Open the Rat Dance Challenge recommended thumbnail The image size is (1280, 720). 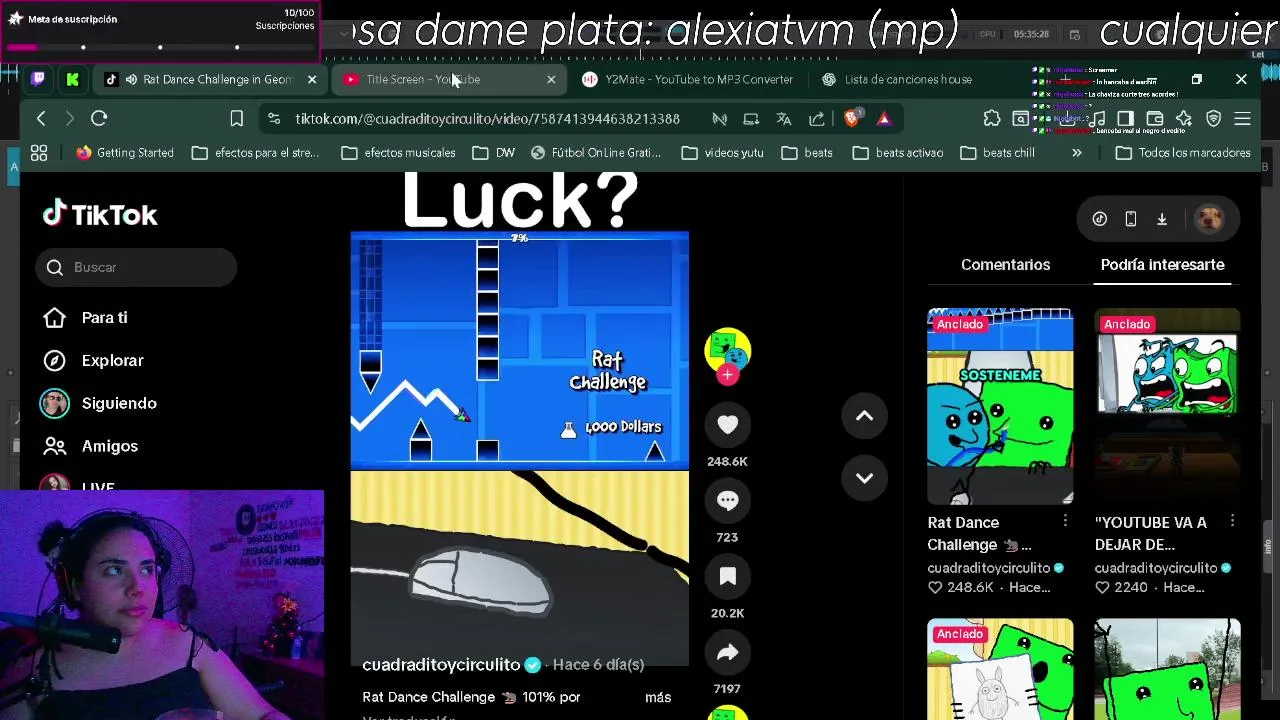[x=1000, y=407]
